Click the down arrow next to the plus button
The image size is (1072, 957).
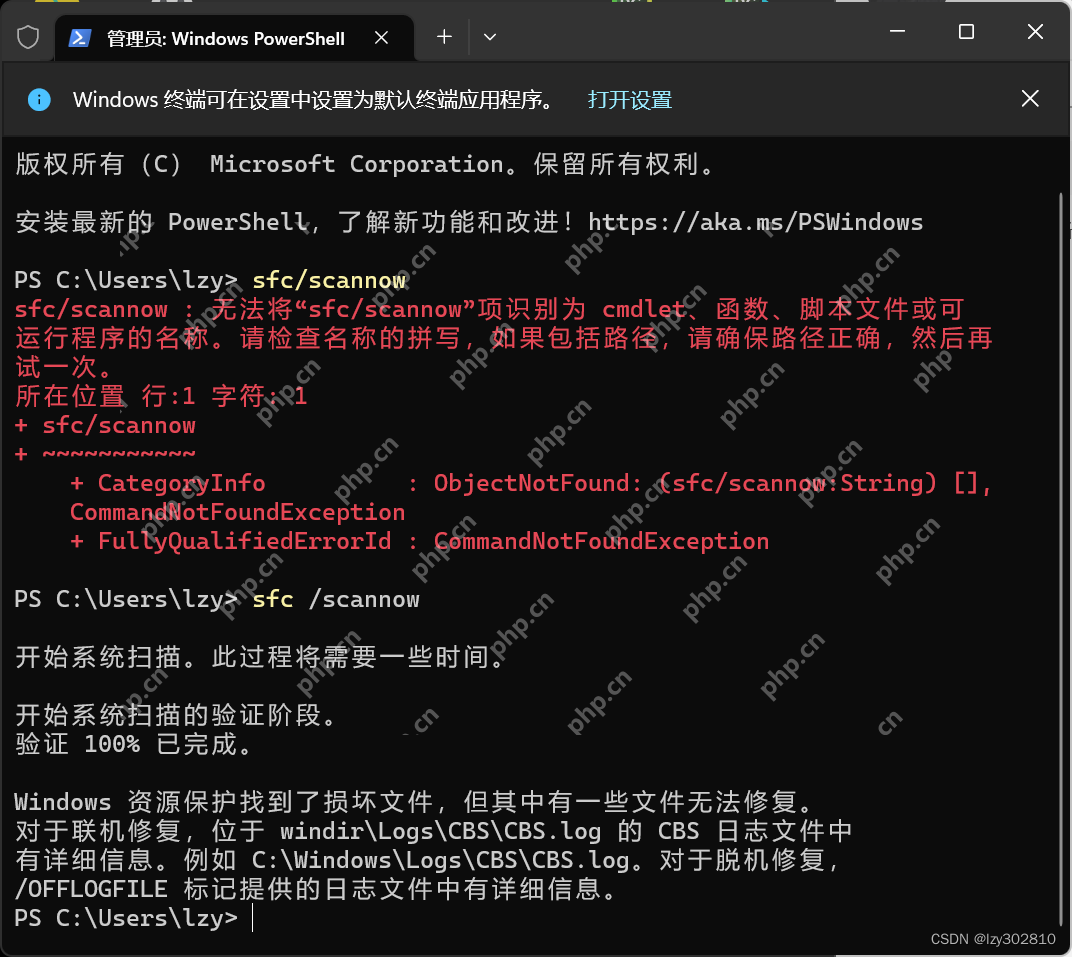489,36
